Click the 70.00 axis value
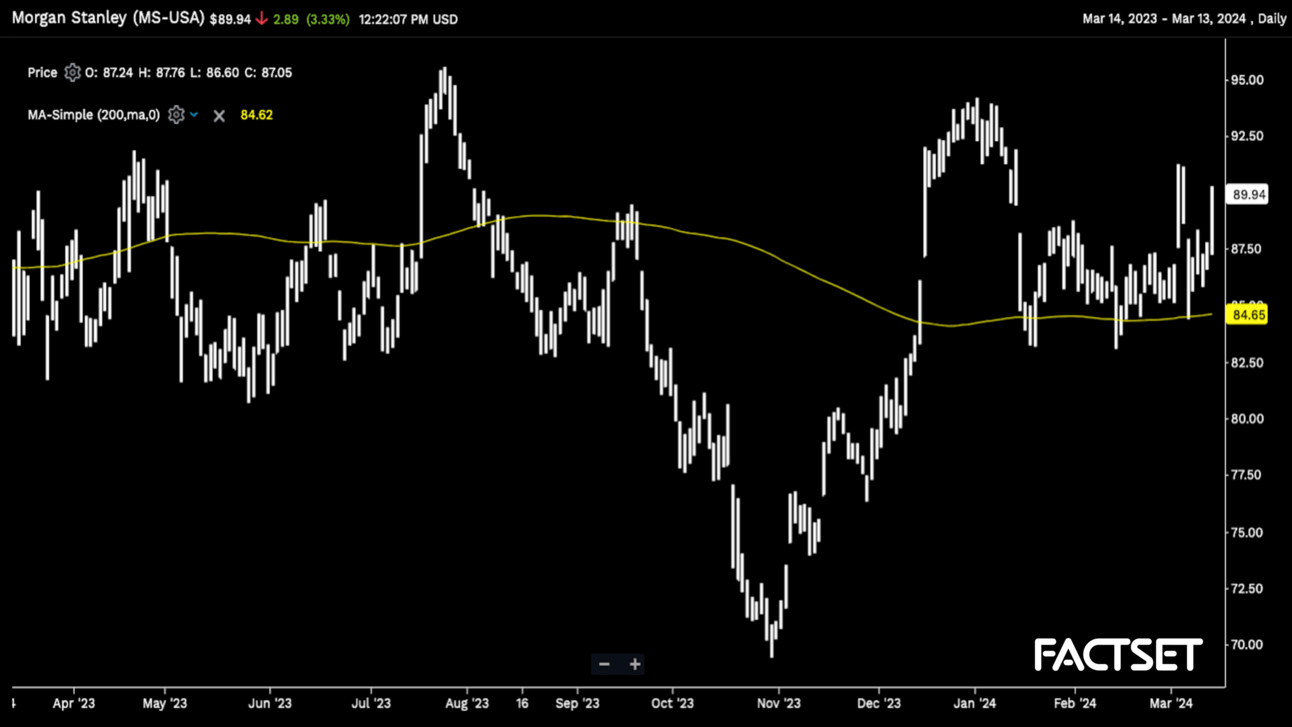Image resolution: width=1292 pixels, height=727 pixels. 1248,645
